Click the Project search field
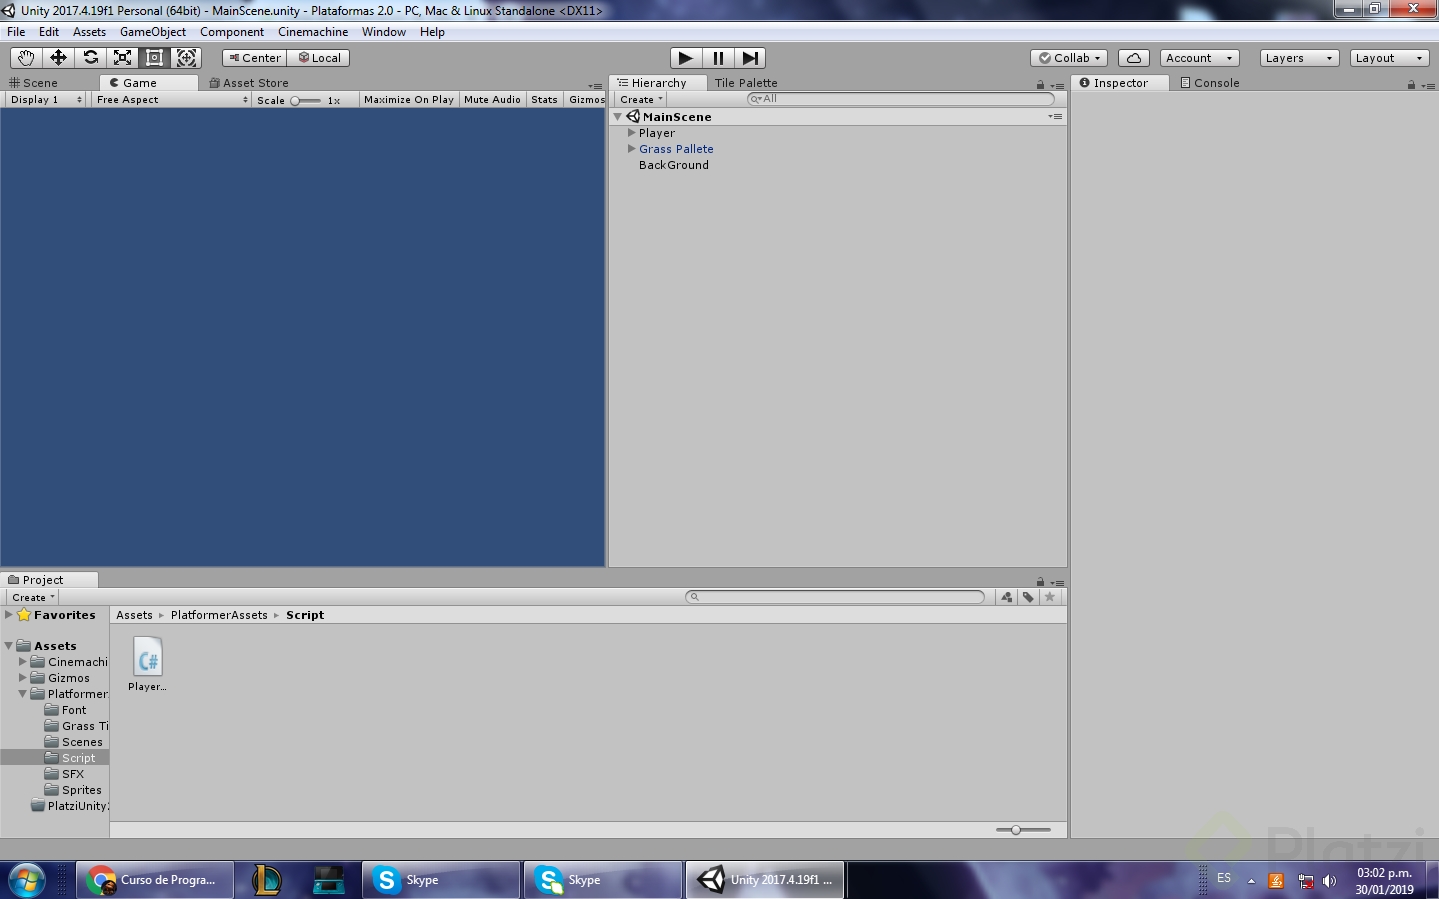 pyautogui.click(x=835, y=597)
